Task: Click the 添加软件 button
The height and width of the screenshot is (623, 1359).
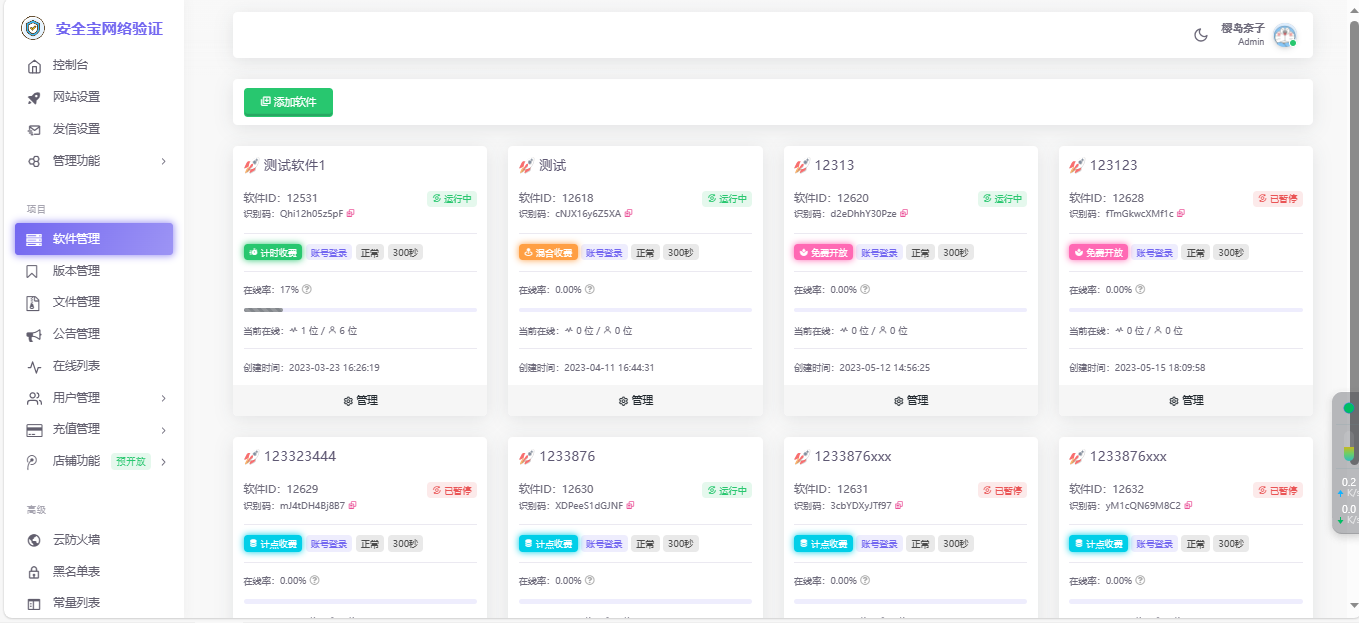Action: point(288,102)
